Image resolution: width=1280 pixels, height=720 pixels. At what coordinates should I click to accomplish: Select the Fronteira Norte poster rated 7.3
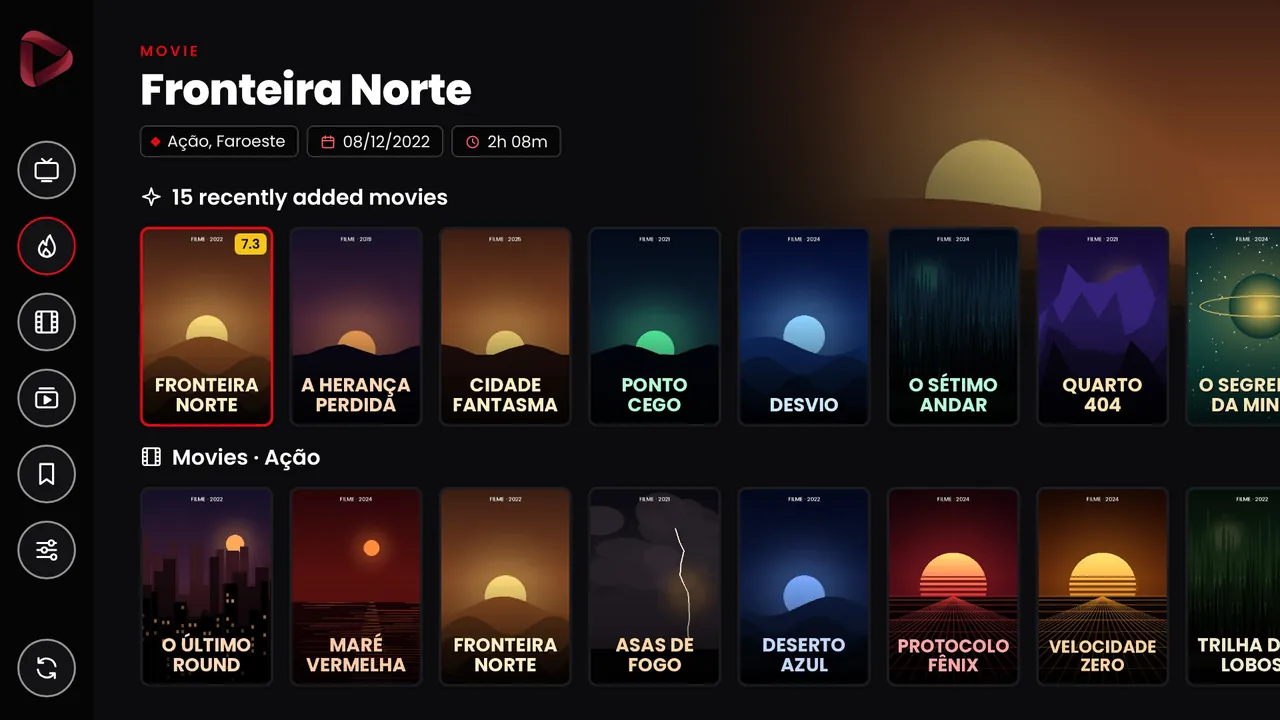[207, 326]
